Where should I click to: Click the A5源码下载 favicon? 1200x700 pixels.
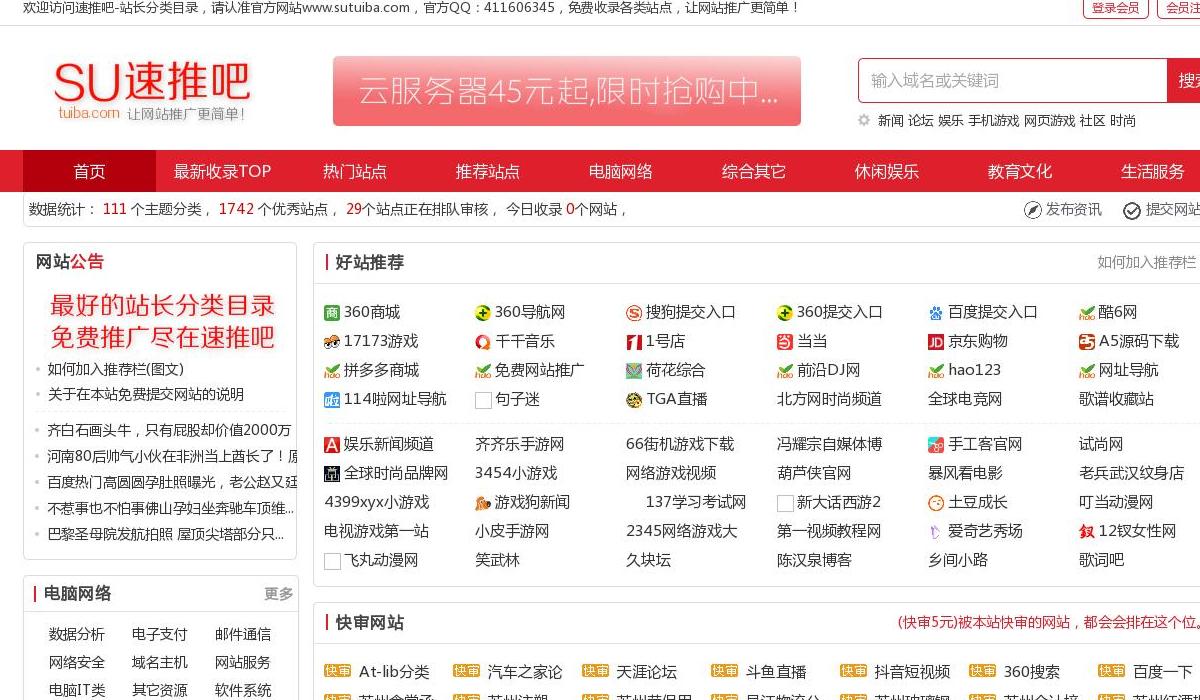coord(1087,342)
